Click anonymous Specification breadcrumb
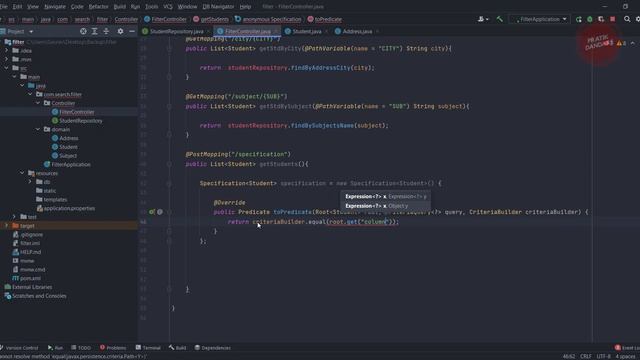Image resolution: width=640 pixels, height=360 pixels. pos(268,19)
